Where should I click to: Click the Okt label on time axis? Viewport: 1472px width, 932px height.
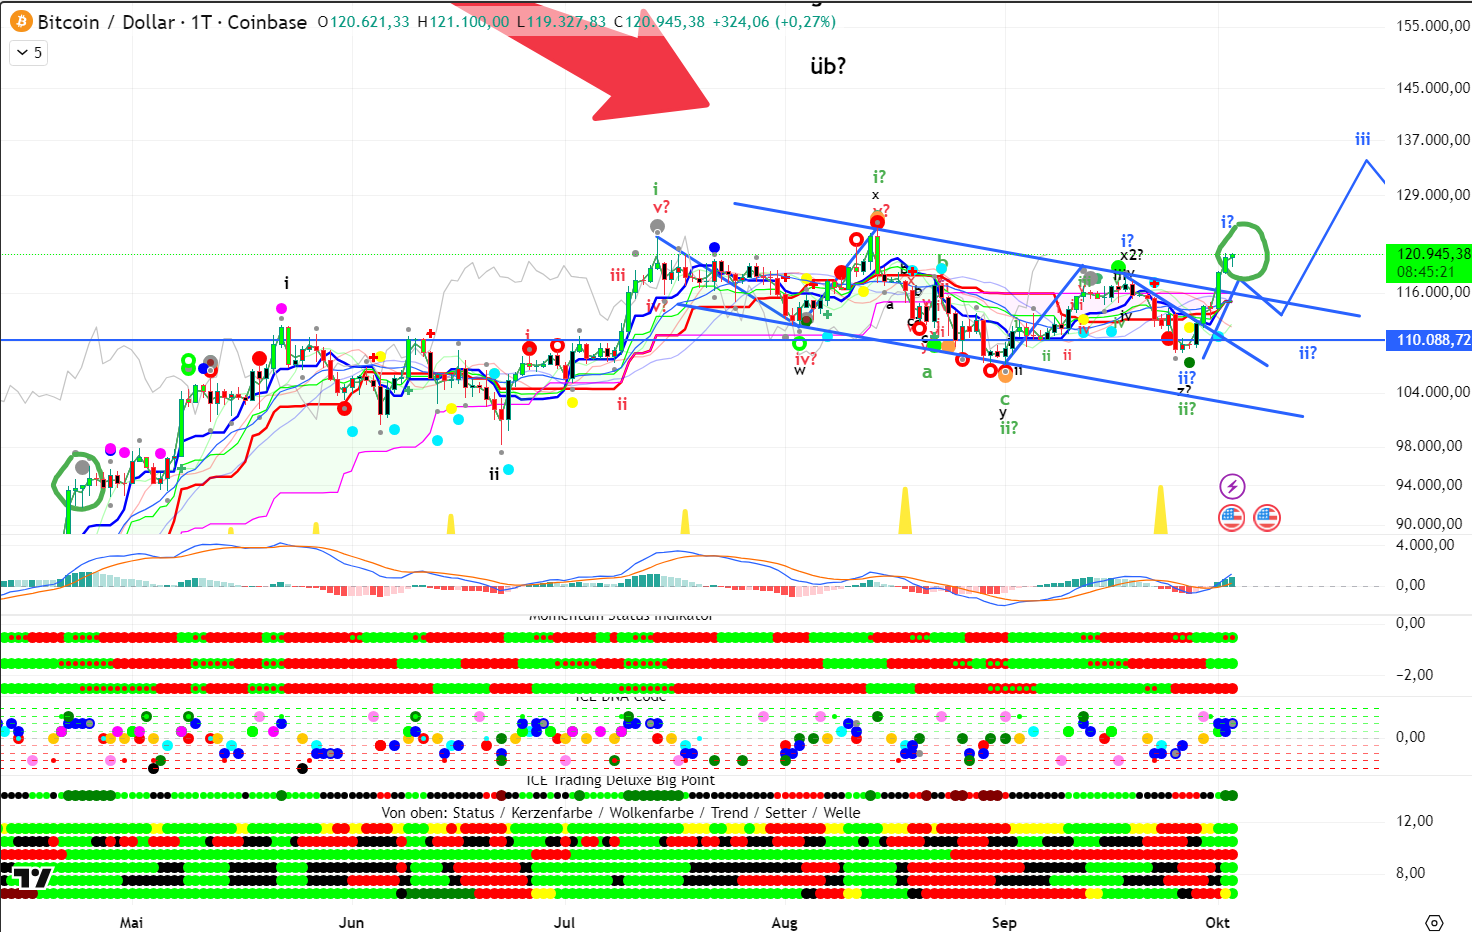pos(1217,922)
